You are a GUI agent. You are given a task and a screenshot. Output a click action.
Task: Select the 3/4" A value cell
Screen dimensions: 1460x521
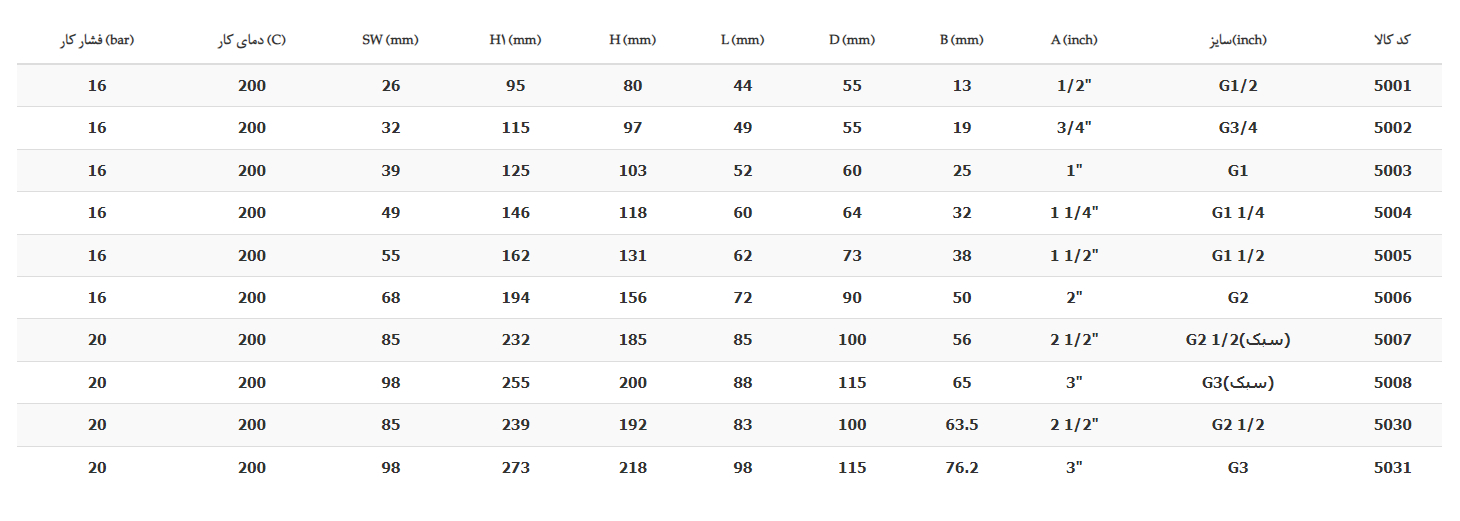pyautogui.click(x=1074, y=128)
